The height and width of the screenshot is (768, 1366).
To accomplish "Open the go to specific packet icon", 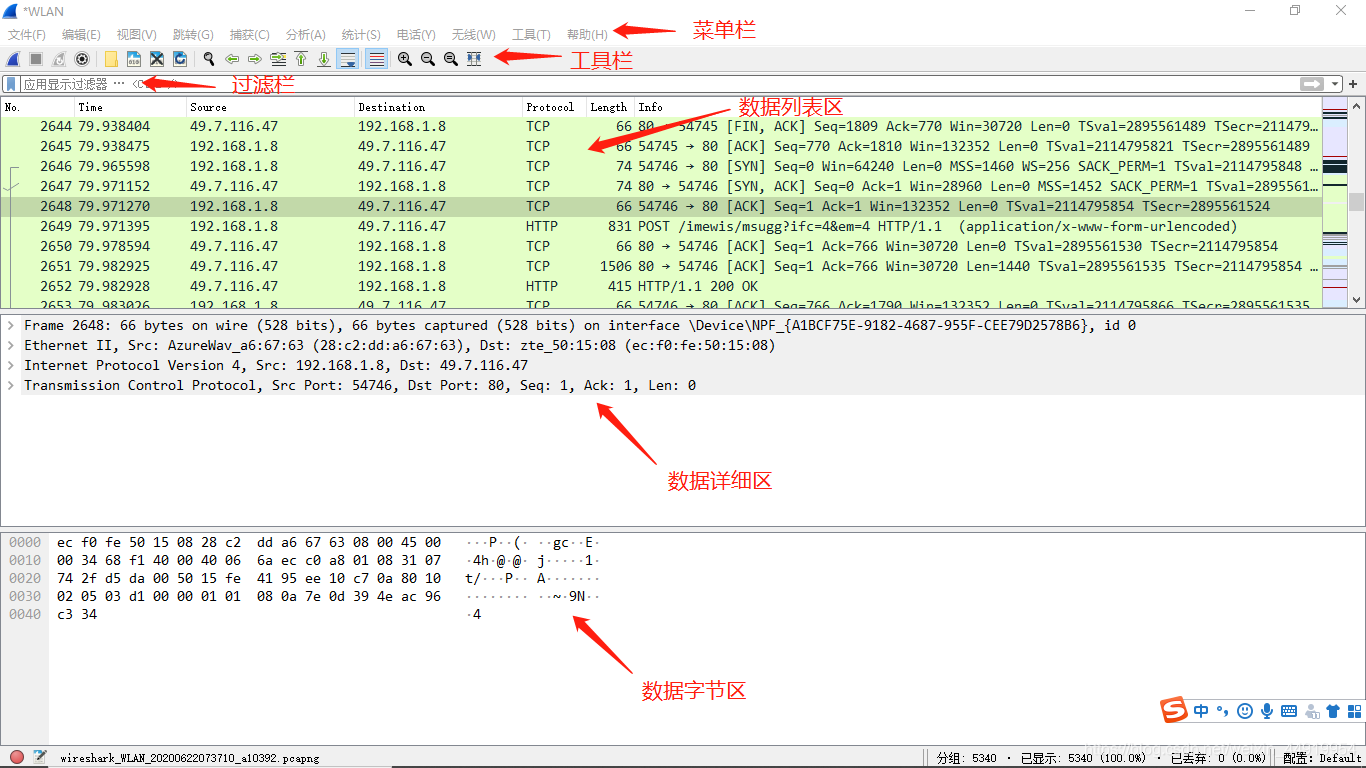I will (278, 59).
